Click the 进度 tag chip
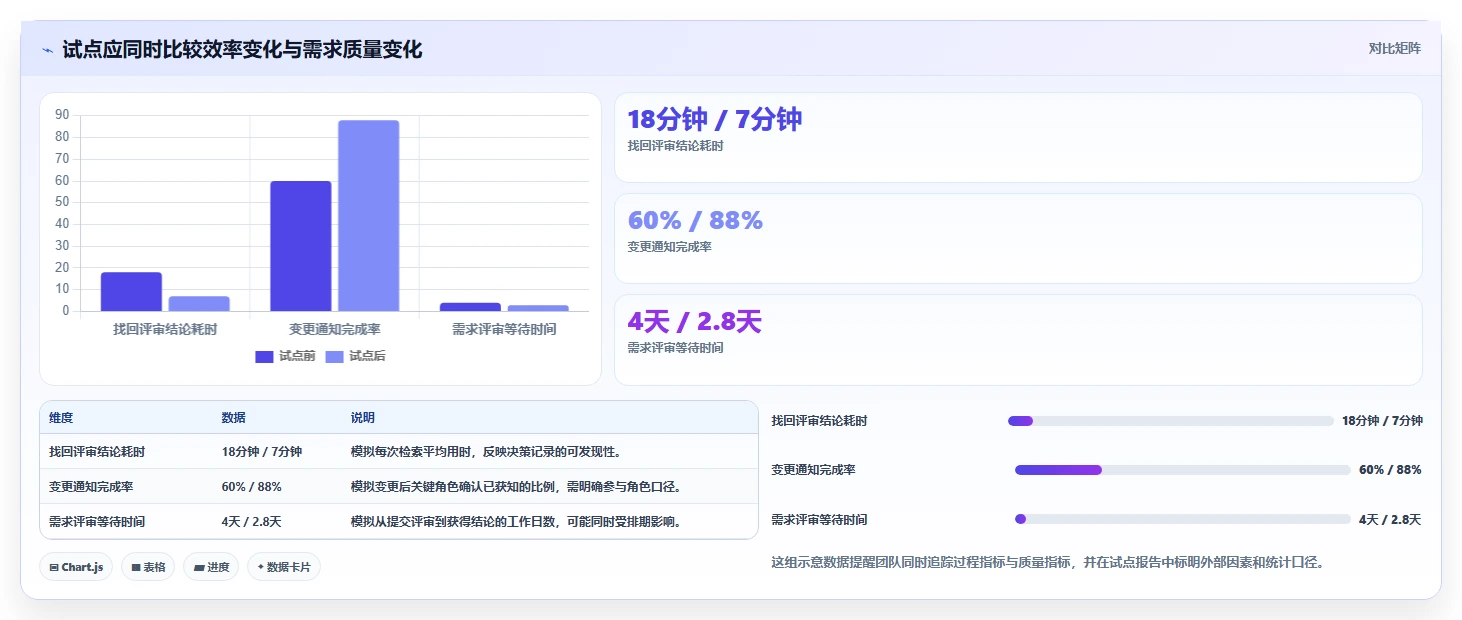The width and height of the screenshot is (1462, 620). coord(211,567)
